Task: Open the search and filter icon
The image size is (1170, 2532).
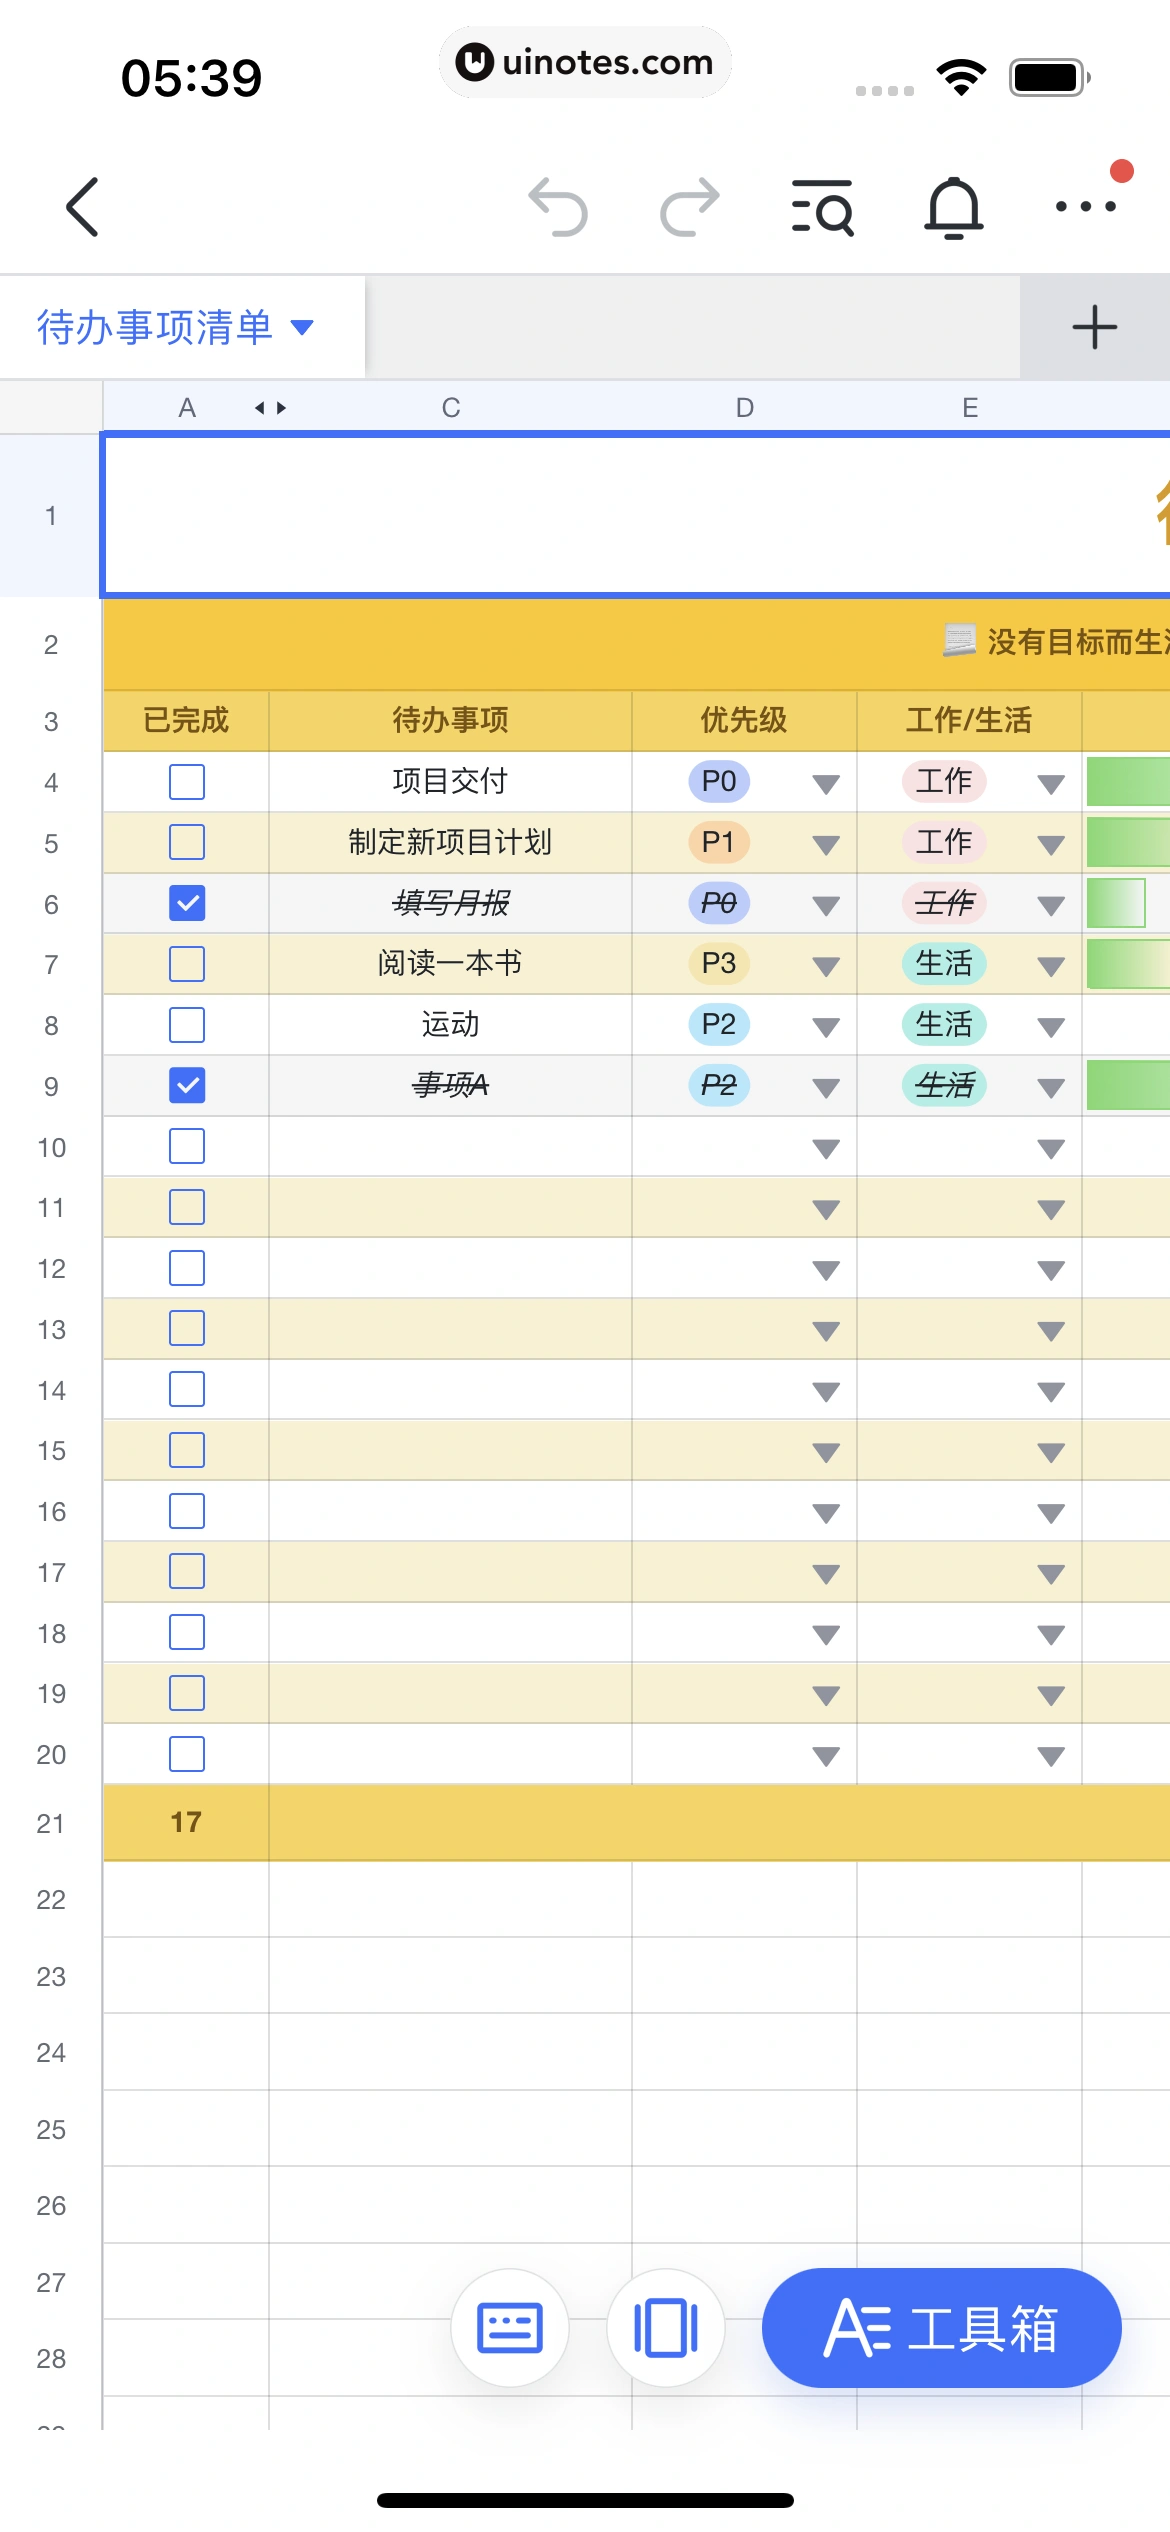Action: pyautogui.click(x=822, y=207)
